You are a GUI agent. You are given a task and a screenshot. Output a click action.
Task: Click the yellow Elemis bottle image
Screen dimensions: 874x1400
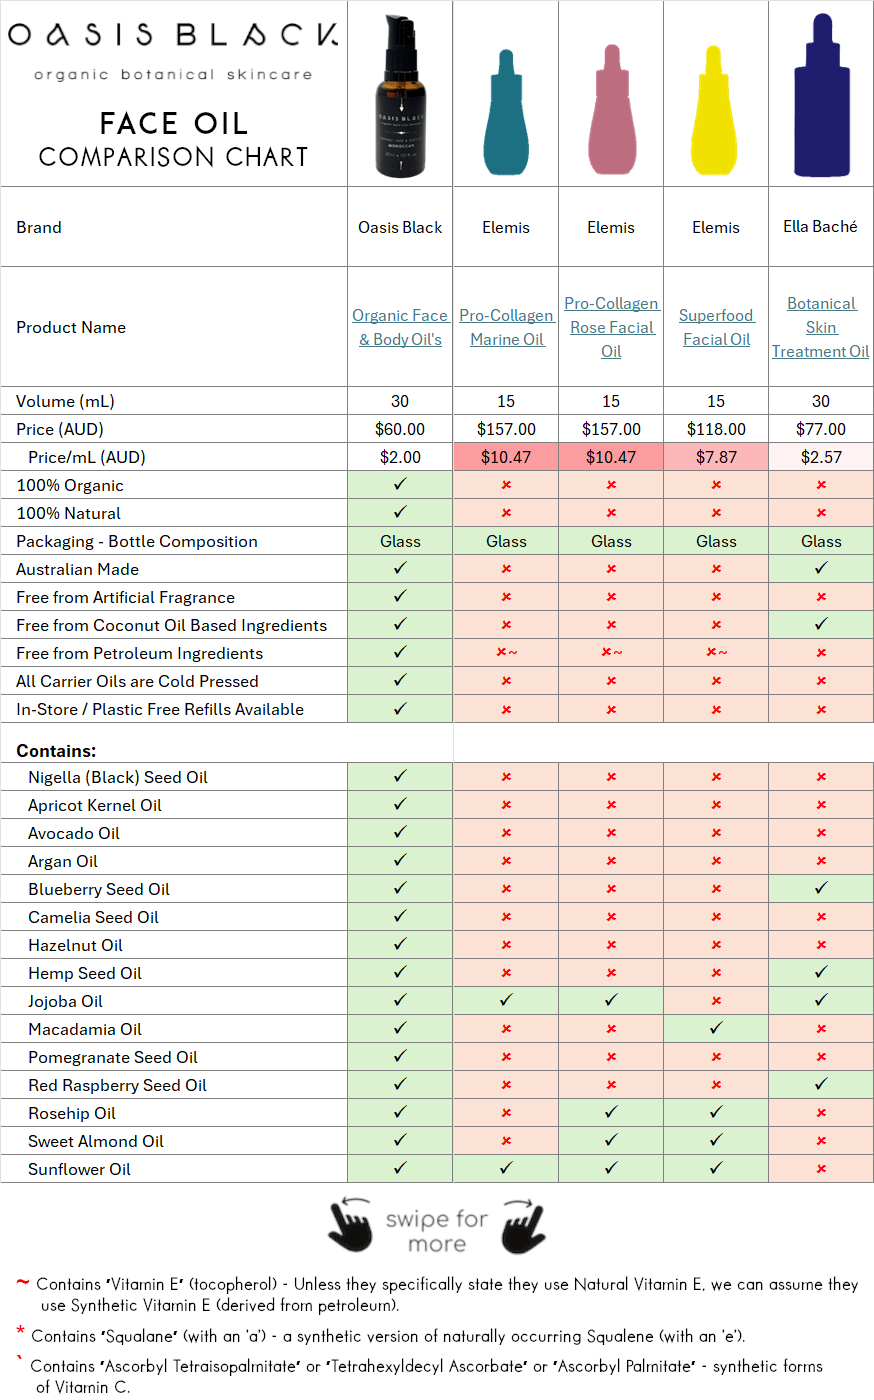point(716,110)
